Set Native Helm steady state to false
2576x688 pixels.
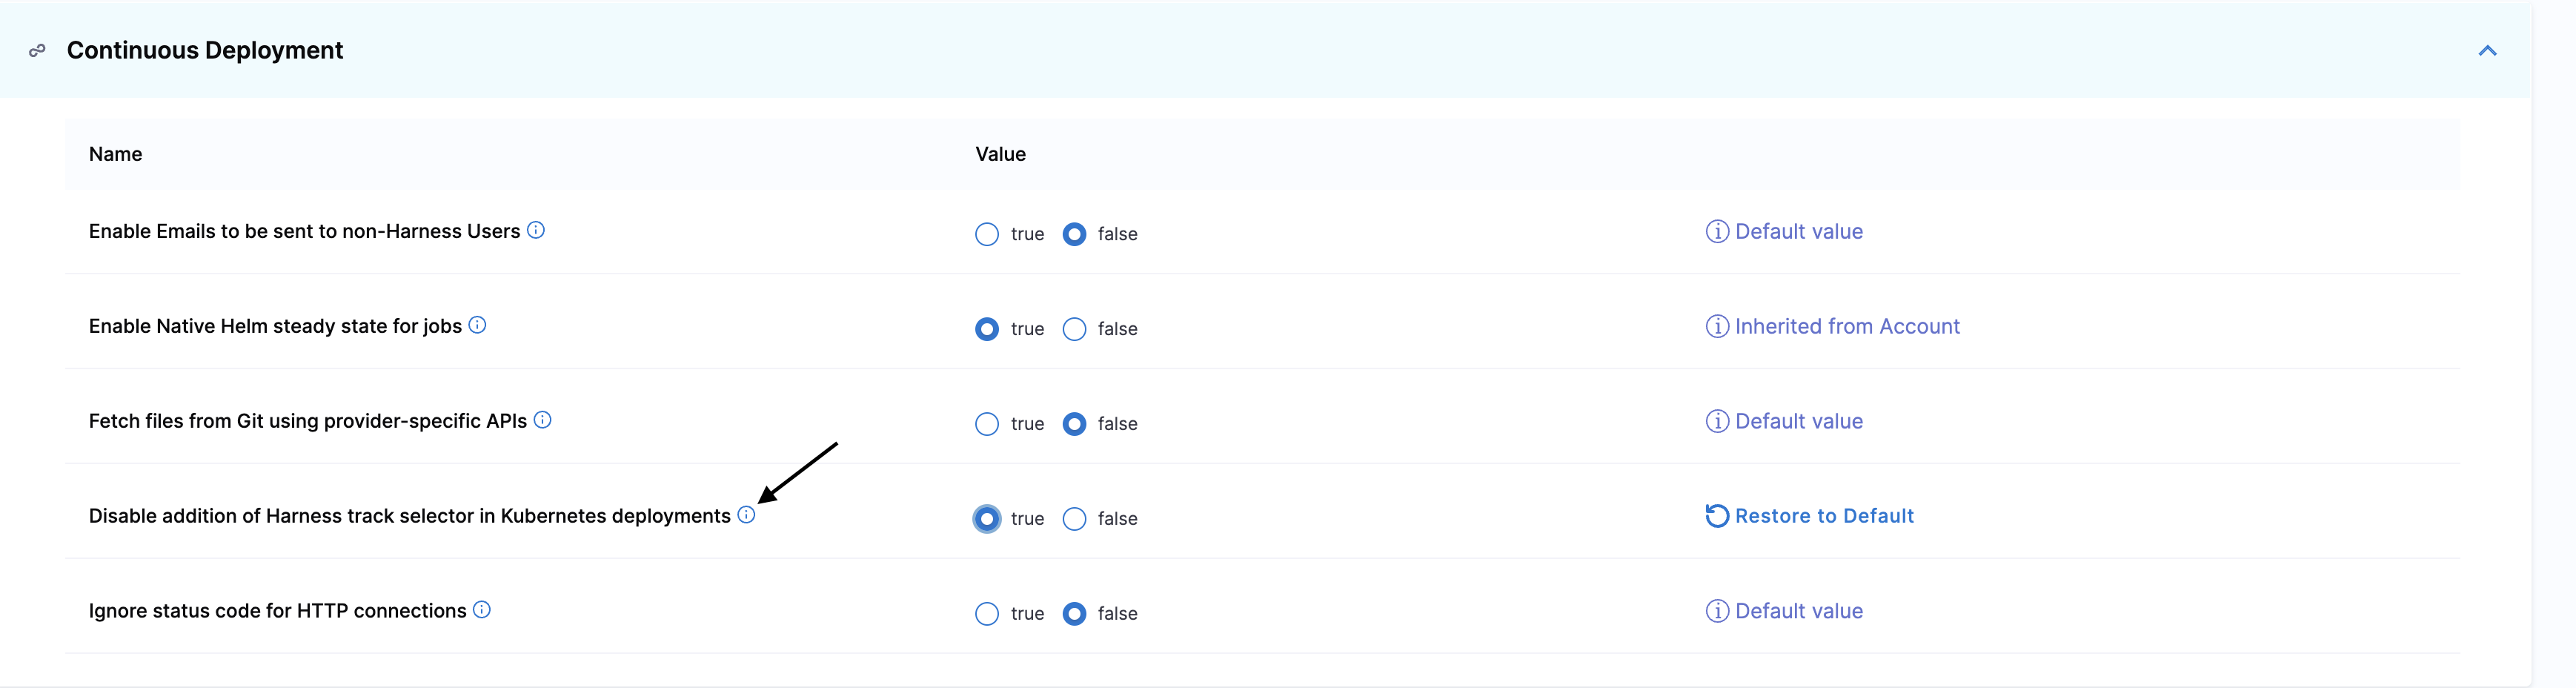1074,329
